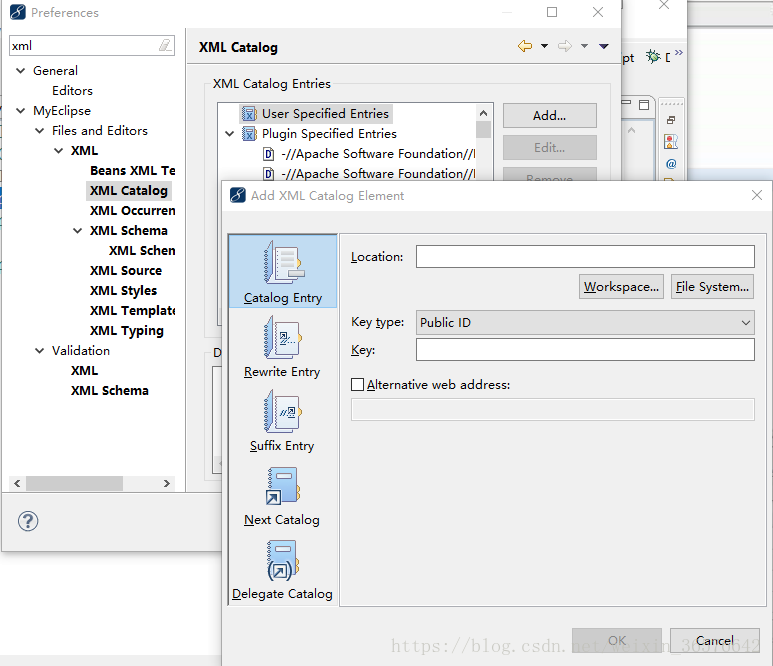Click the Location input field
The image size is (773, 666).
(x=585, y=256)
